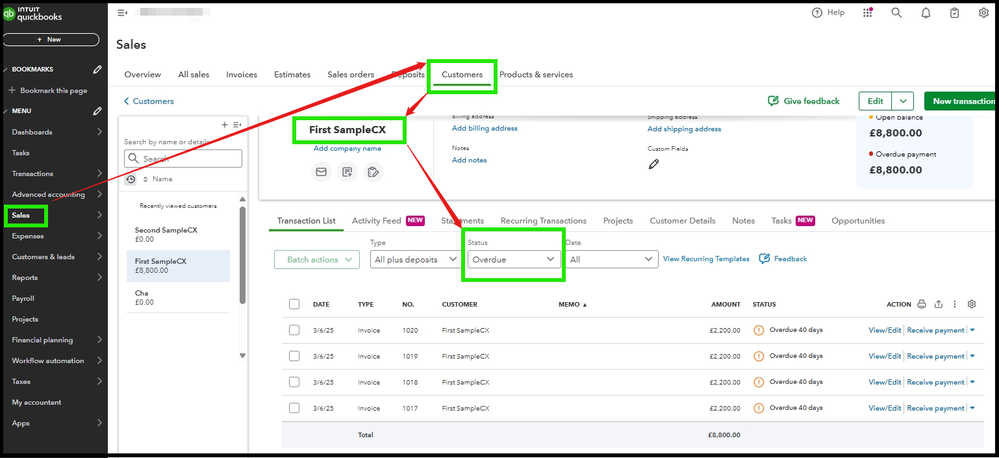The image size is (999, 458).
Task: Open the arrow next to Edit button
Action: (903, 101)
